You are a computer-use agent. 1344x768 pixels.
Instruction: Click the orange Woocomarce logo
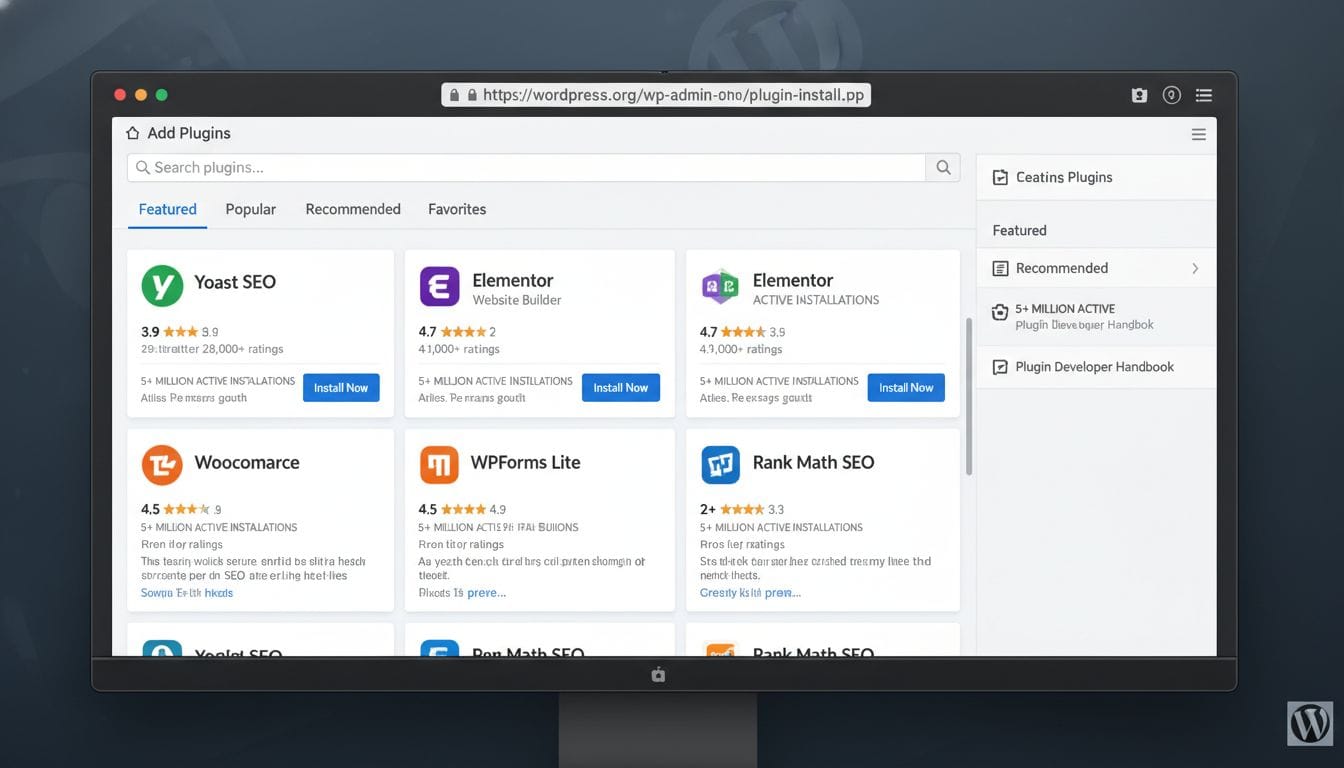click(x=162, y=465)
